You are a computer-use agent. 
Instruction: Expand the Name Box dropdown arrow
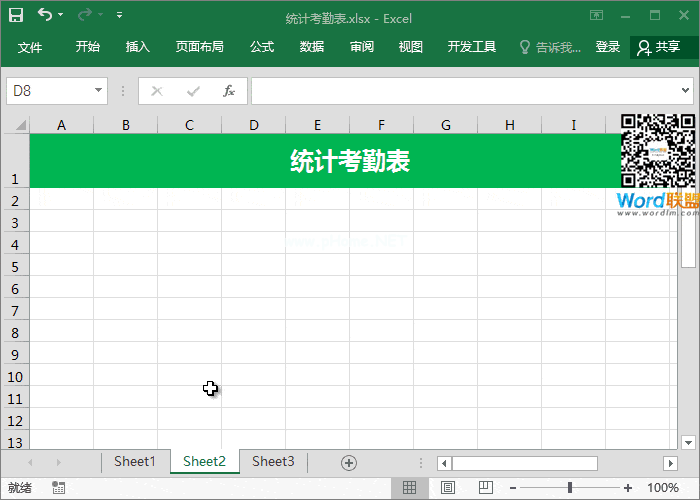tap(98, 91)
